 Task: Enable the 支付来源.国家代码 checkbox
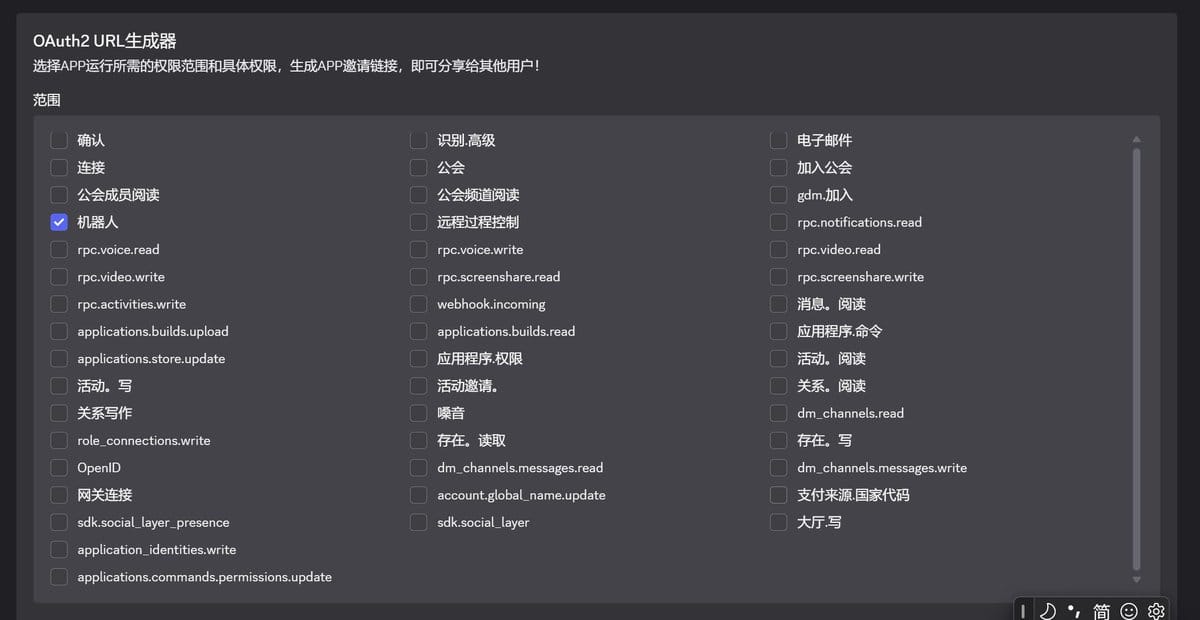pos(779,494)
